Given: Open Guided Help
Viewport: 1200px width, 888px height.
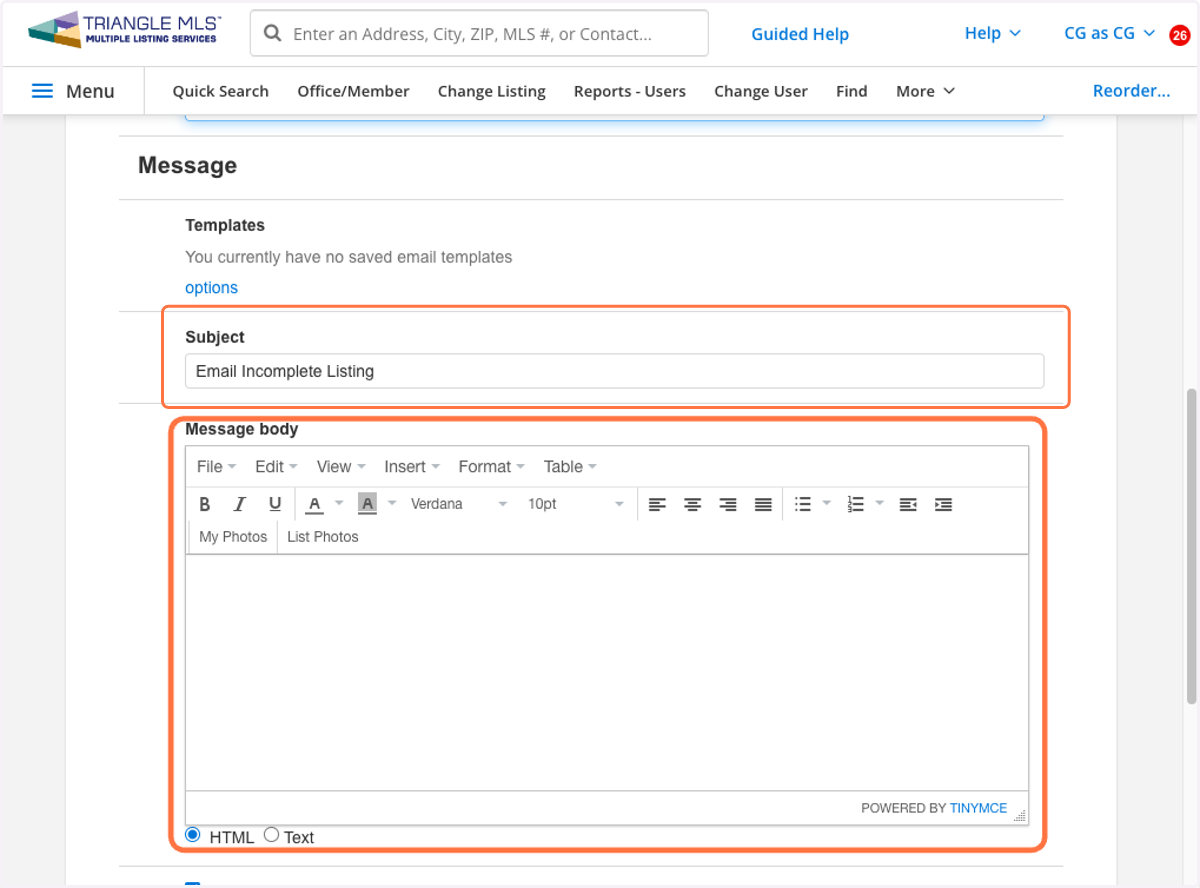Looking at the screenshot, I should click(800, 34).
